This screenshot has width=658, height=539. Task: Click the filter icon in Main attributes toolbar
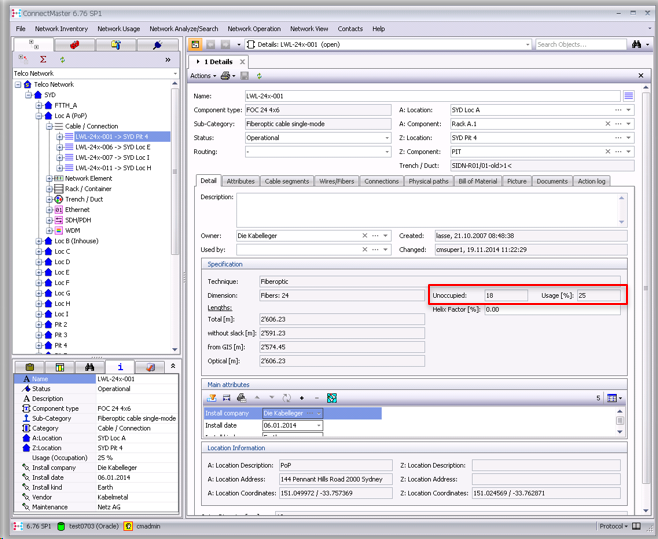point(212,398)
